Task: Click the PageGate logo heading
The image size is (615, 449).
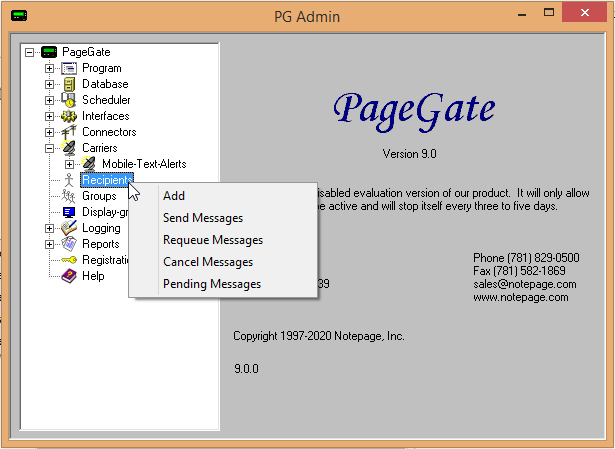Action: click(414, 111)
